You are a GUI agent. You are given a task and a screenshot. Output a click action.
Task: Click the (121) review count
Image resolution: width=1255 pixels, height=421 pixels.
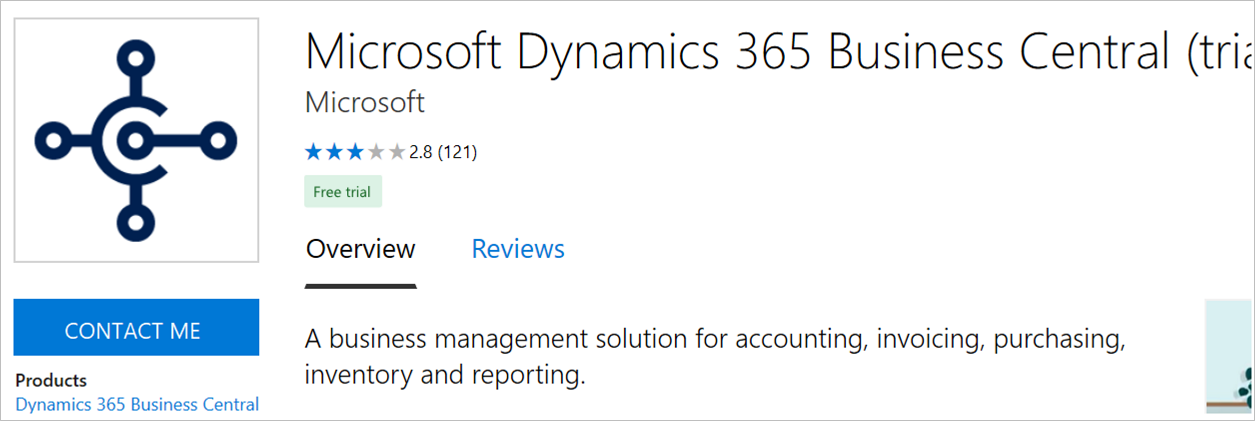coord(457,153)
